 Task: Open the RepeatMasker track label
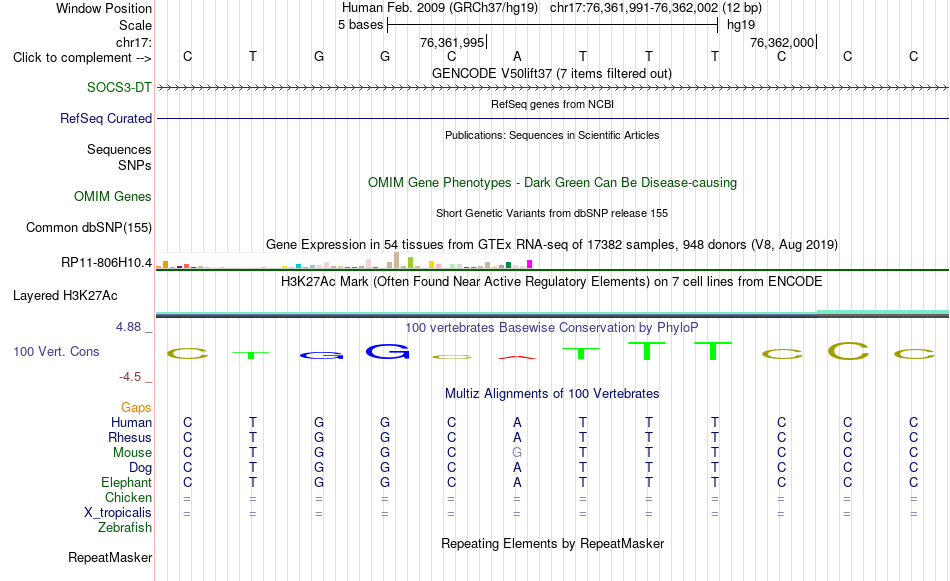pos(110,557)
